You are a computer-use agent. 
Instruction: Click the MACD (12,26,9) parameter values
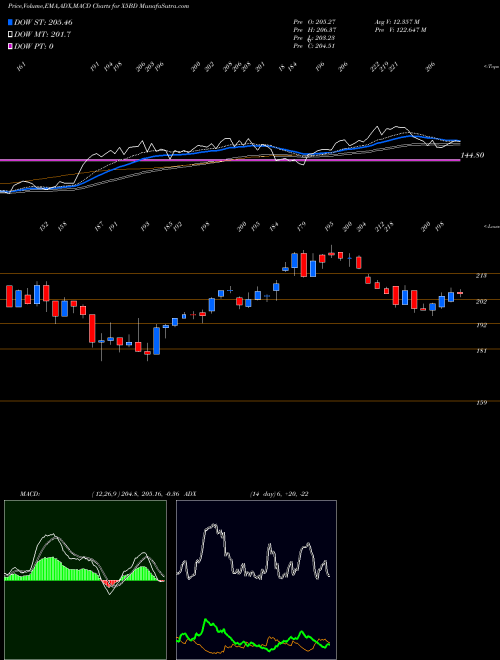136,494
